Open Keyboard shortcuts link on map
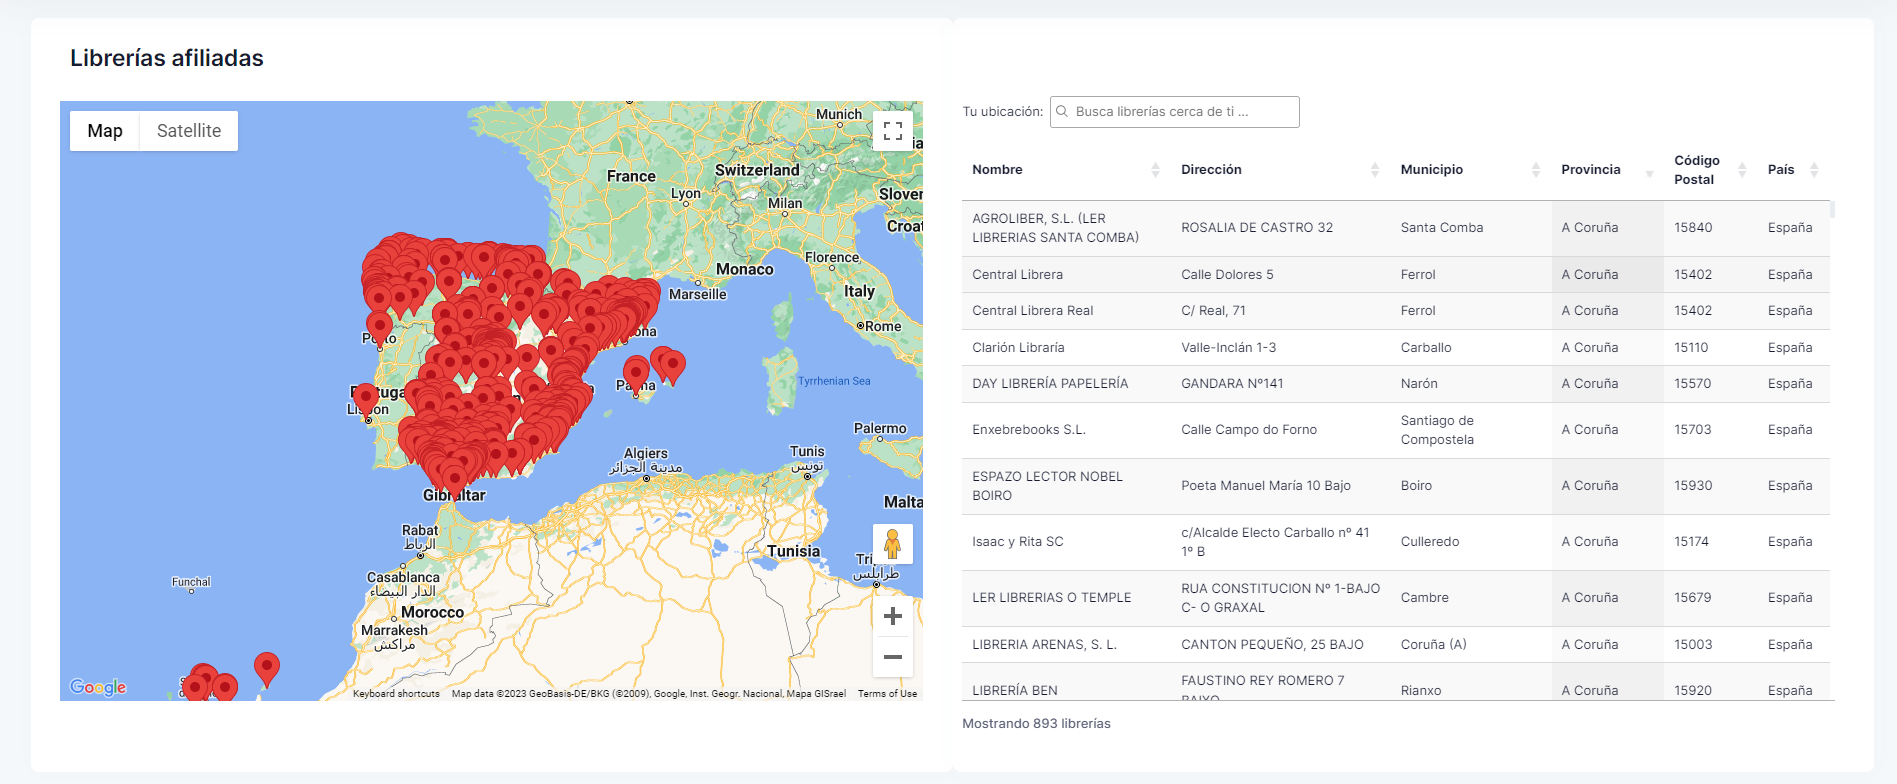This screenshot has width=1897, height=784. (x=396, y=693)
